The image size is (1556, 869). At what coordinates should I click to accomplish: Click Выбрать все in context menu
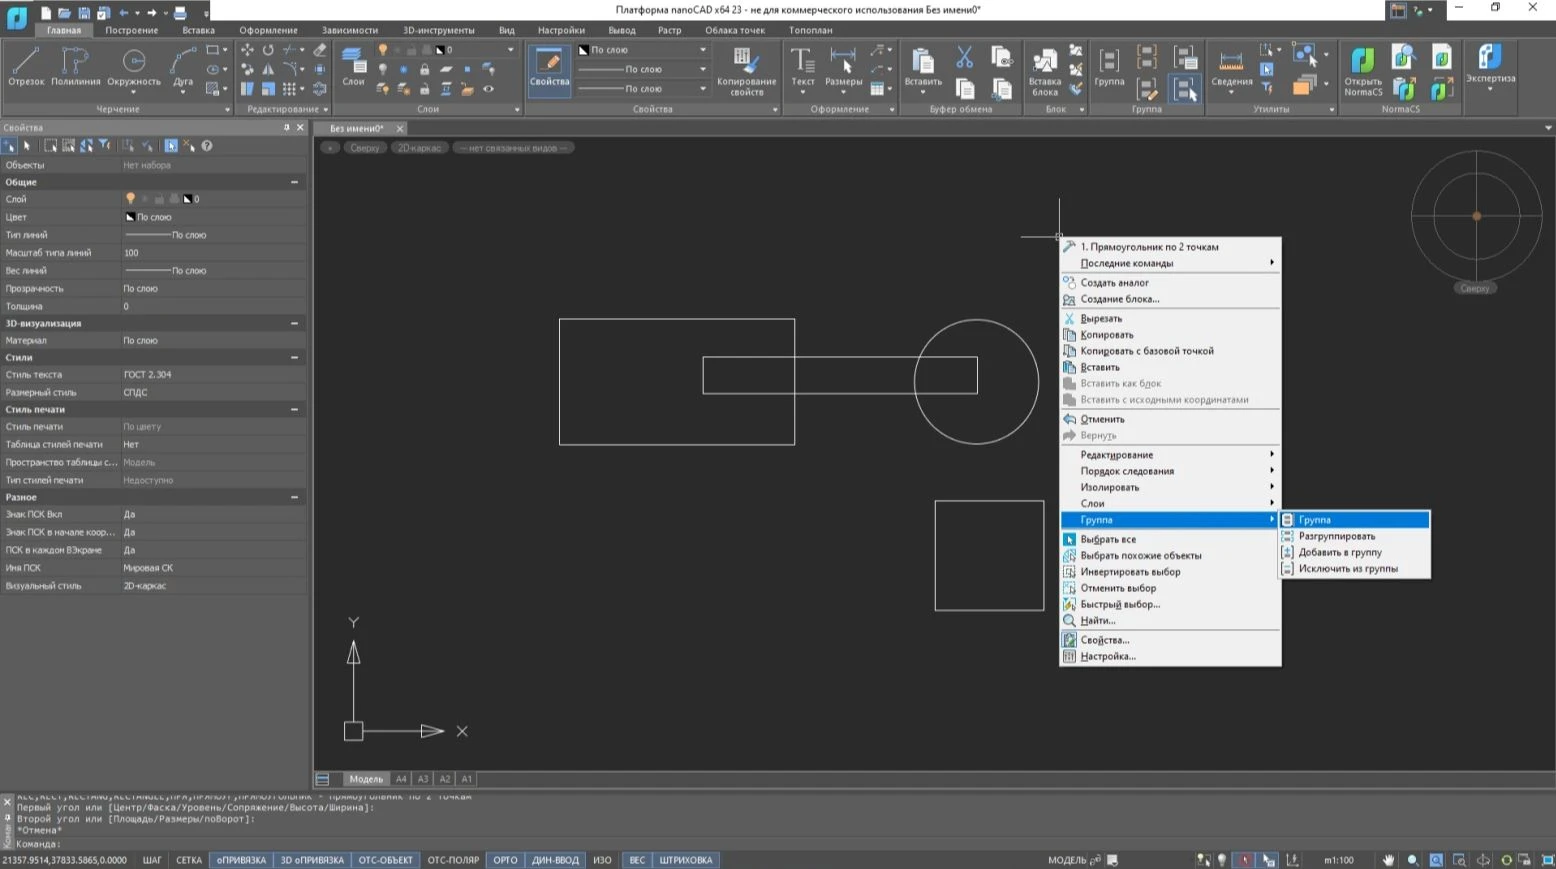click(x=1108, y=539)
